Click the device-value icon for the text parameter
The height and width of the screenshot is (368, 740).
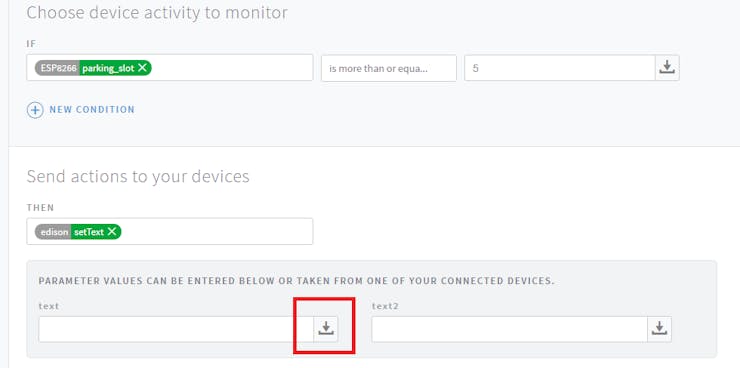click(326, 329)
